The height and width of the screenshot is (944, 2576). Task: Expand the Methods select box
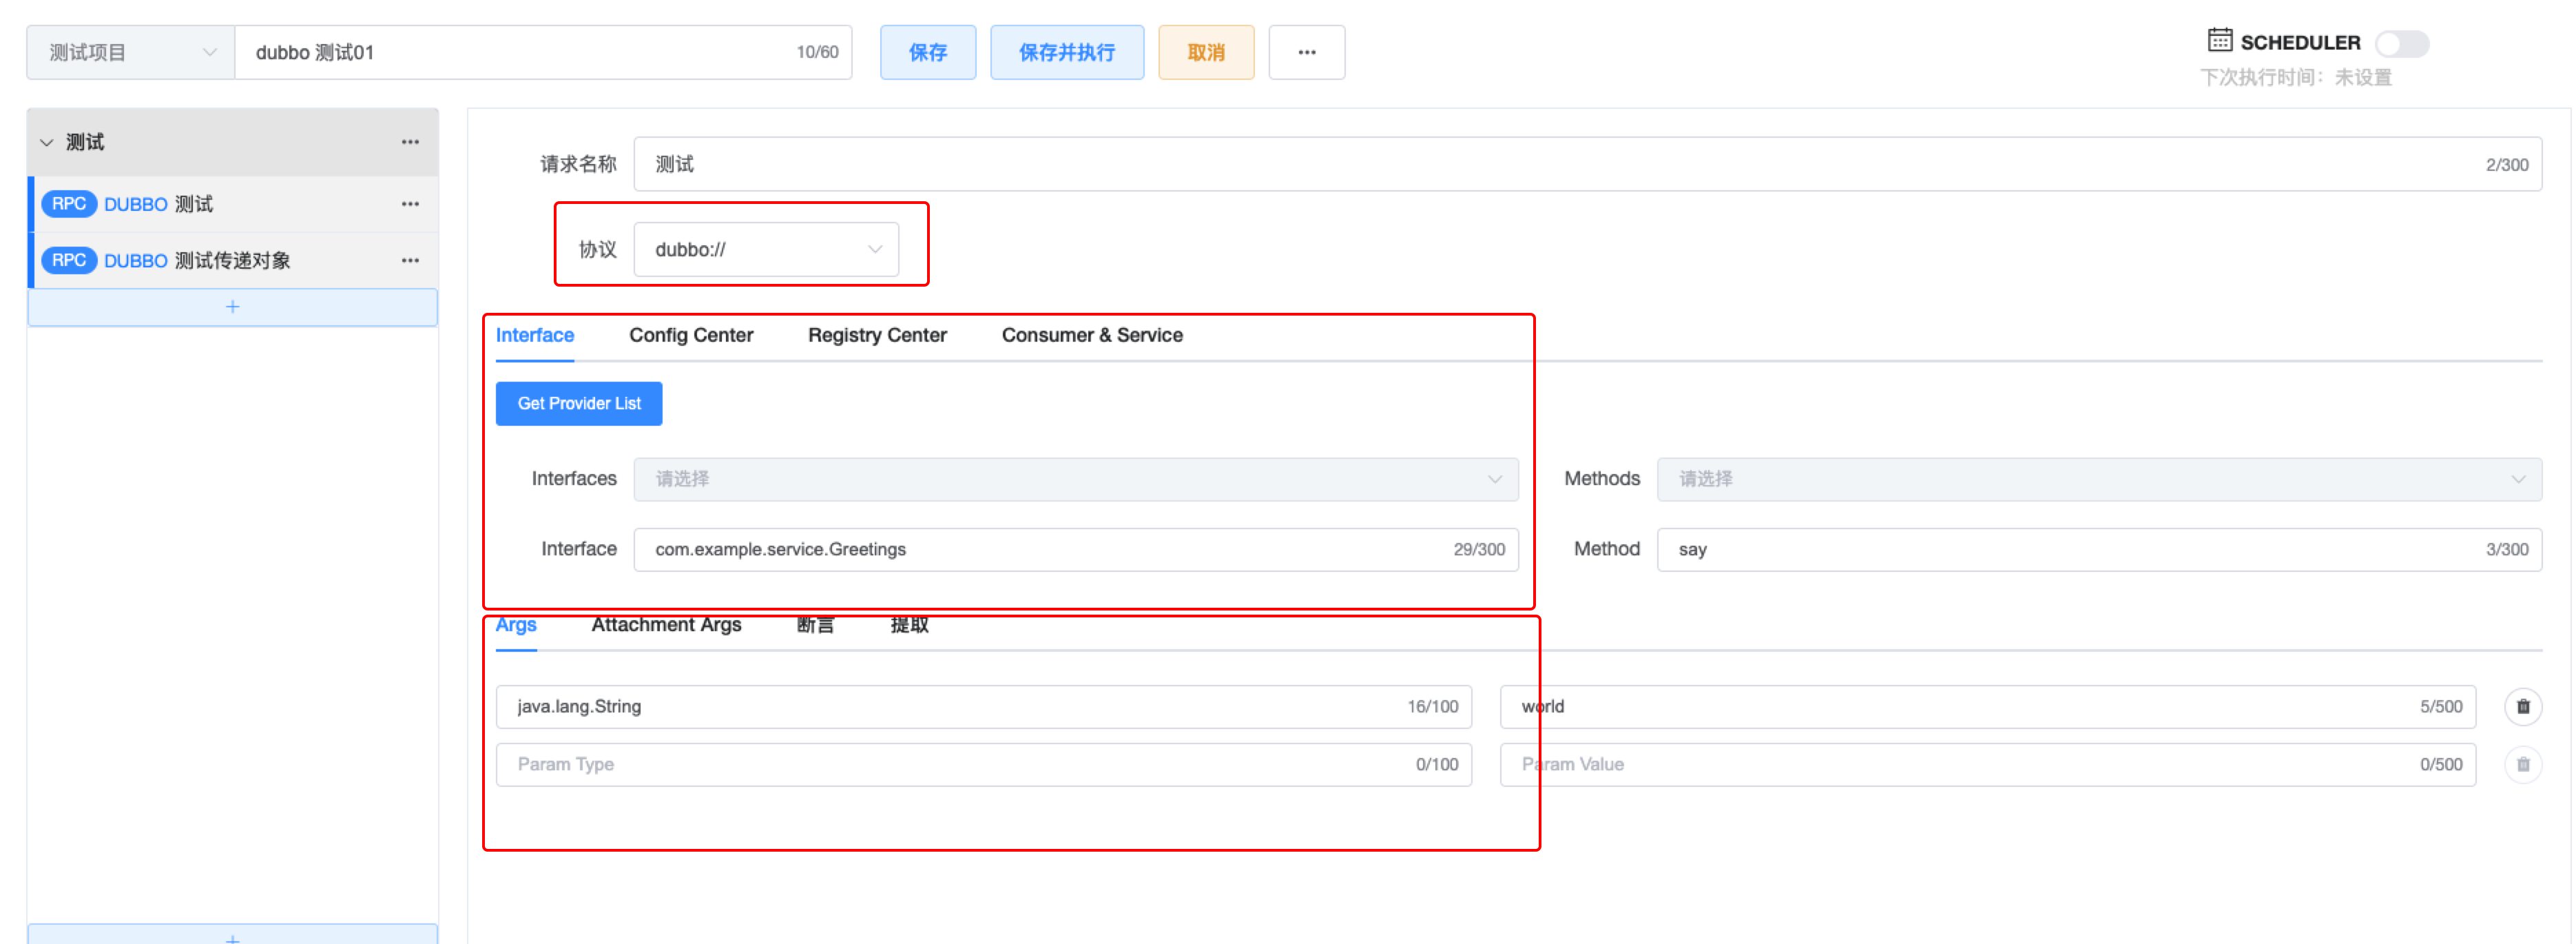tap(2098, 479)
